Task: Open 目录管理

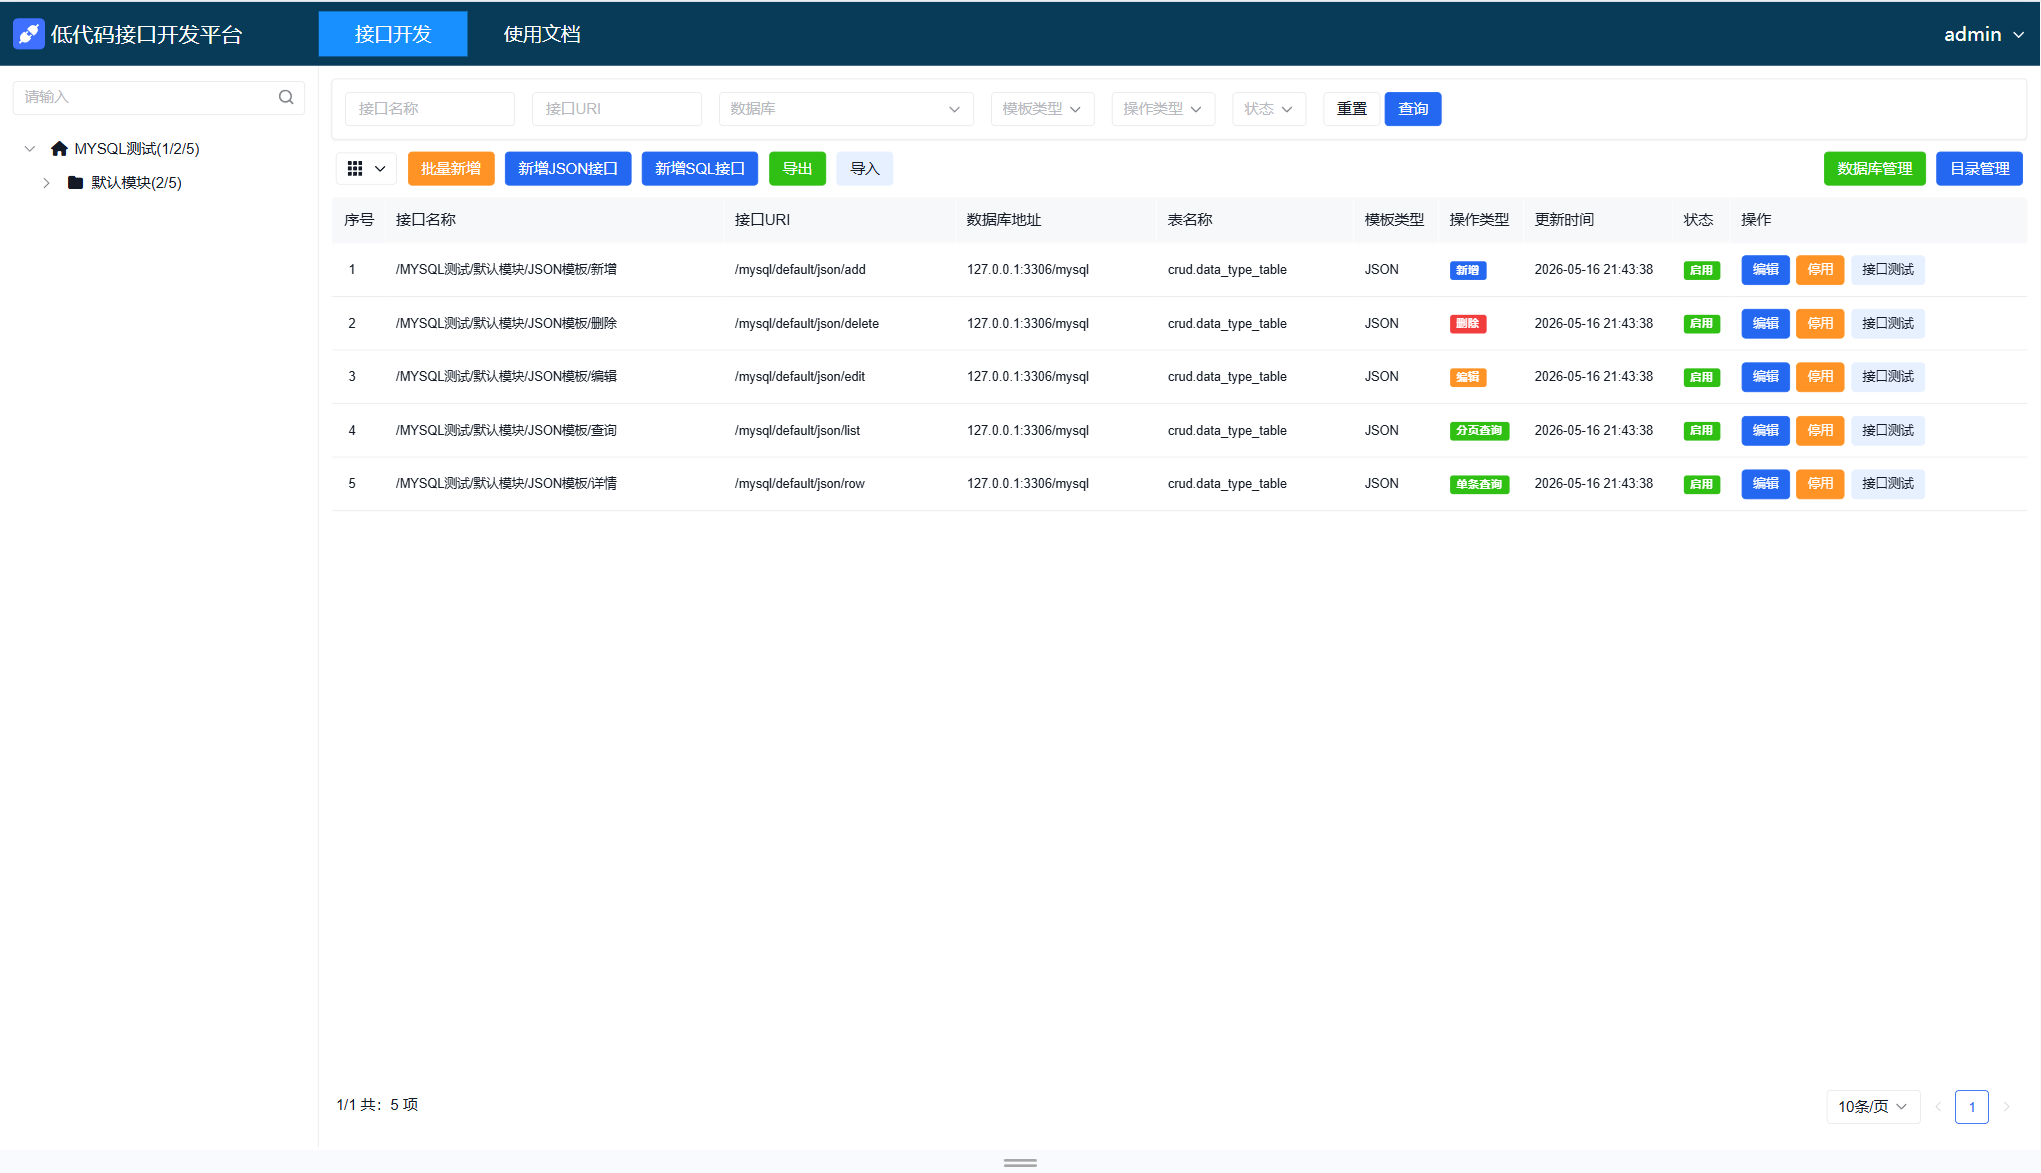Action: [1980, 169]
